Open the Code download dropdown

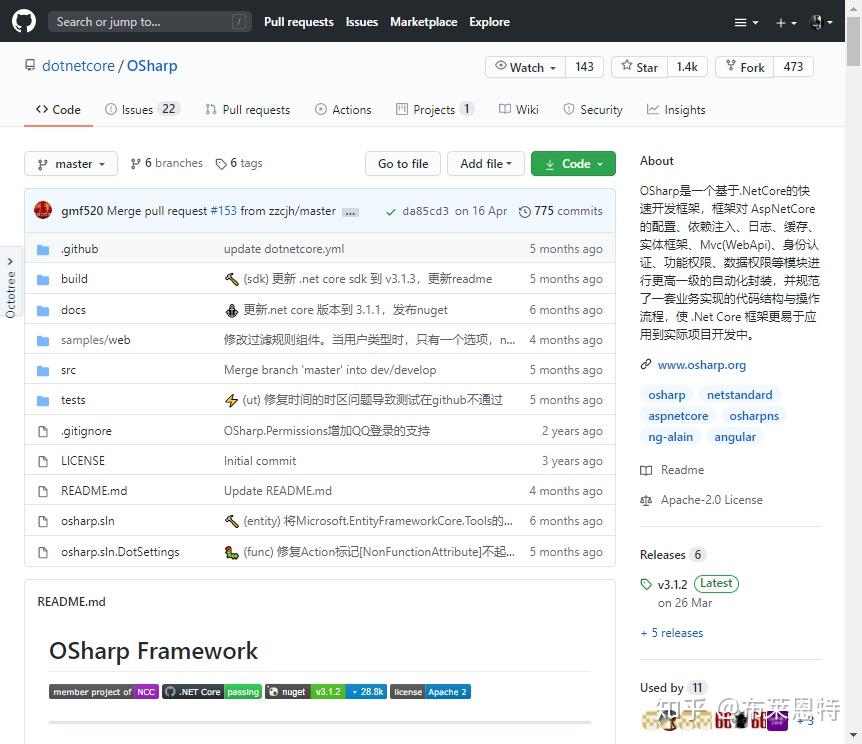pyautogui.click(x=573, y=162)
